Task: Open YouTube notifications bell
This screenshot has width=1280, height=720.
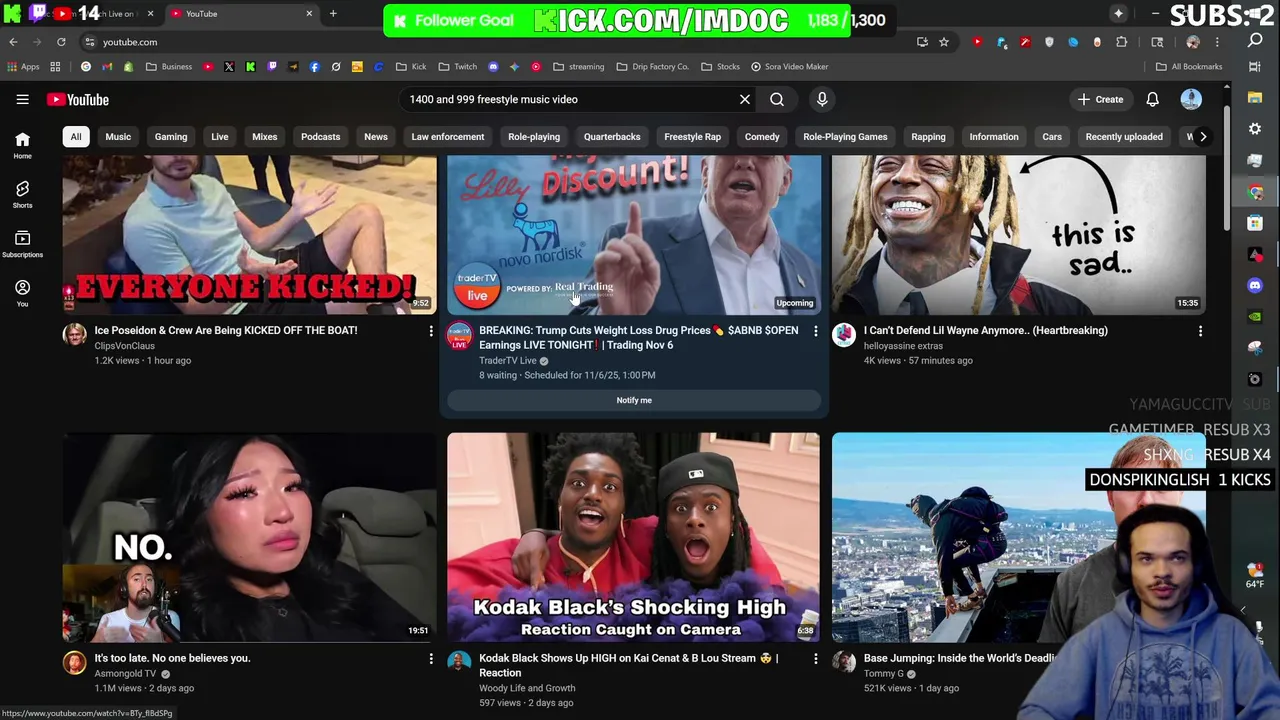Action: [1152, 99]
